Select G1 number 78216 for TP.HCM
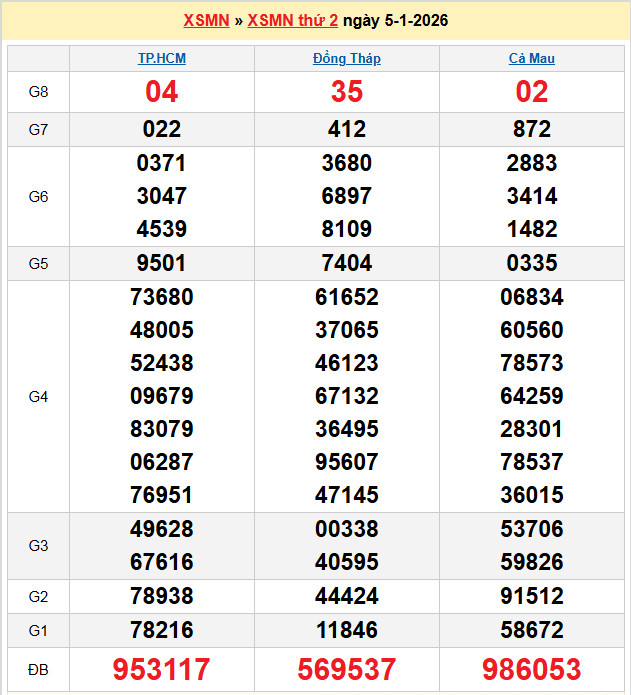Viewport: 631px width, 695px height. coord(162,630)
